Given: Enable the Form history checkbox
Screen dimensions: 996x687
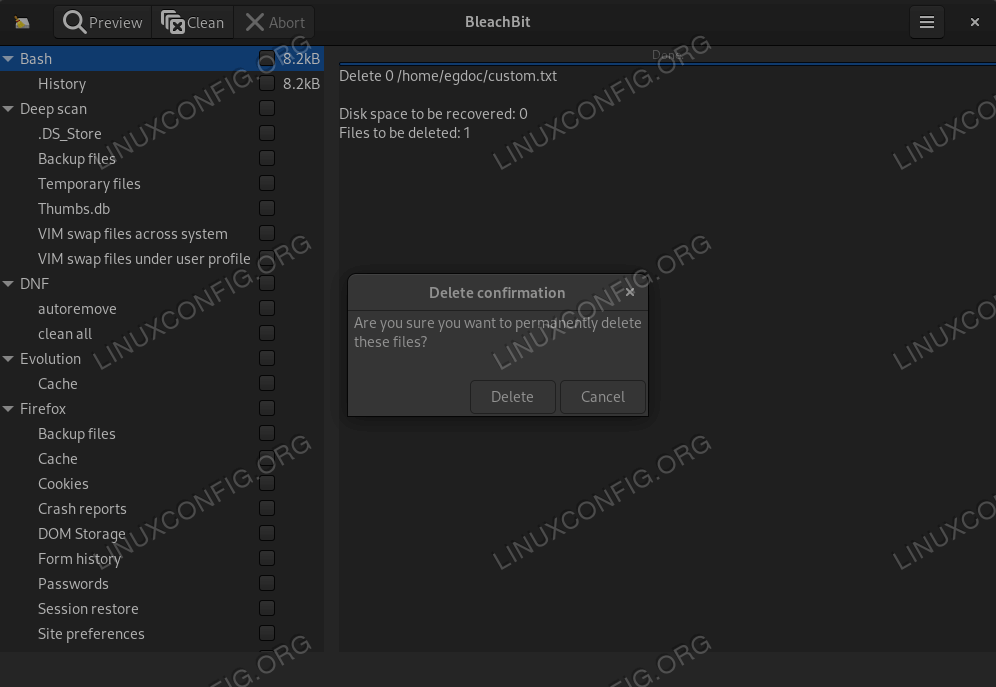Looking at the screenshot, I should (x=267, y=559).
